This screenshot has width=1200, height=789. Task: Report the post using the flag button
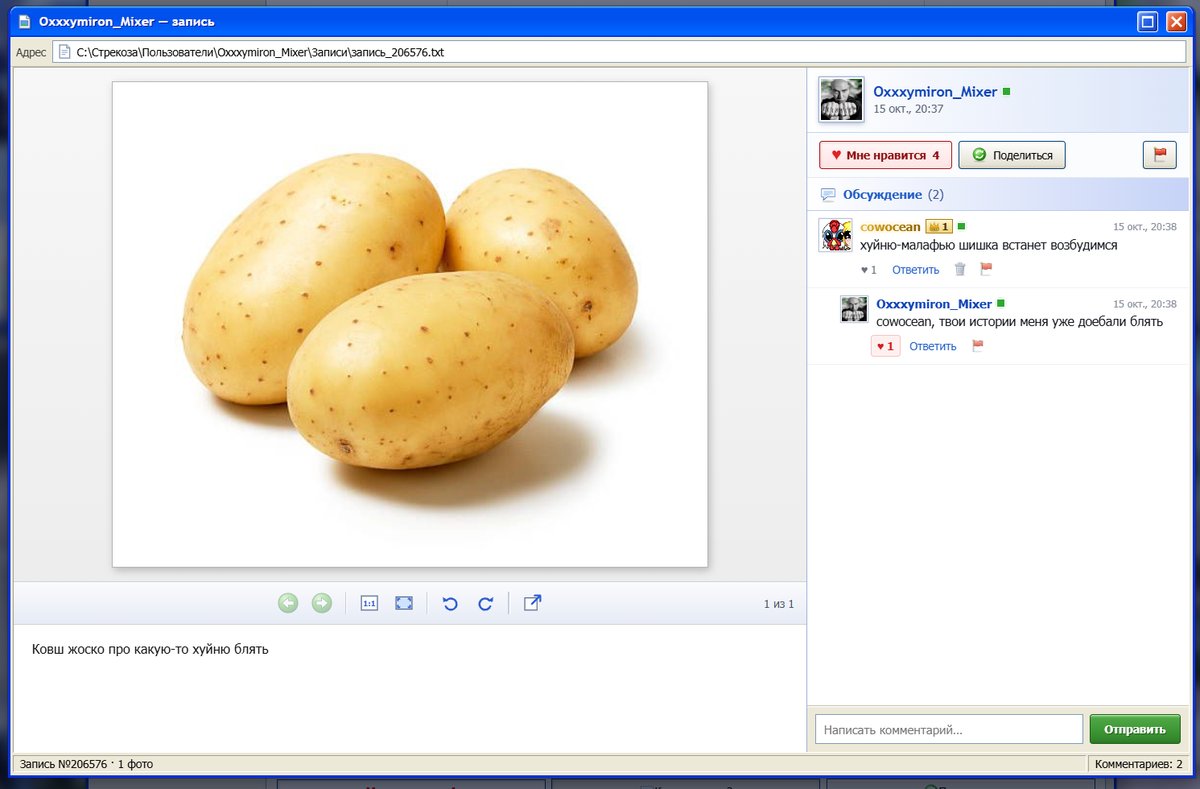coord(1160,155)
